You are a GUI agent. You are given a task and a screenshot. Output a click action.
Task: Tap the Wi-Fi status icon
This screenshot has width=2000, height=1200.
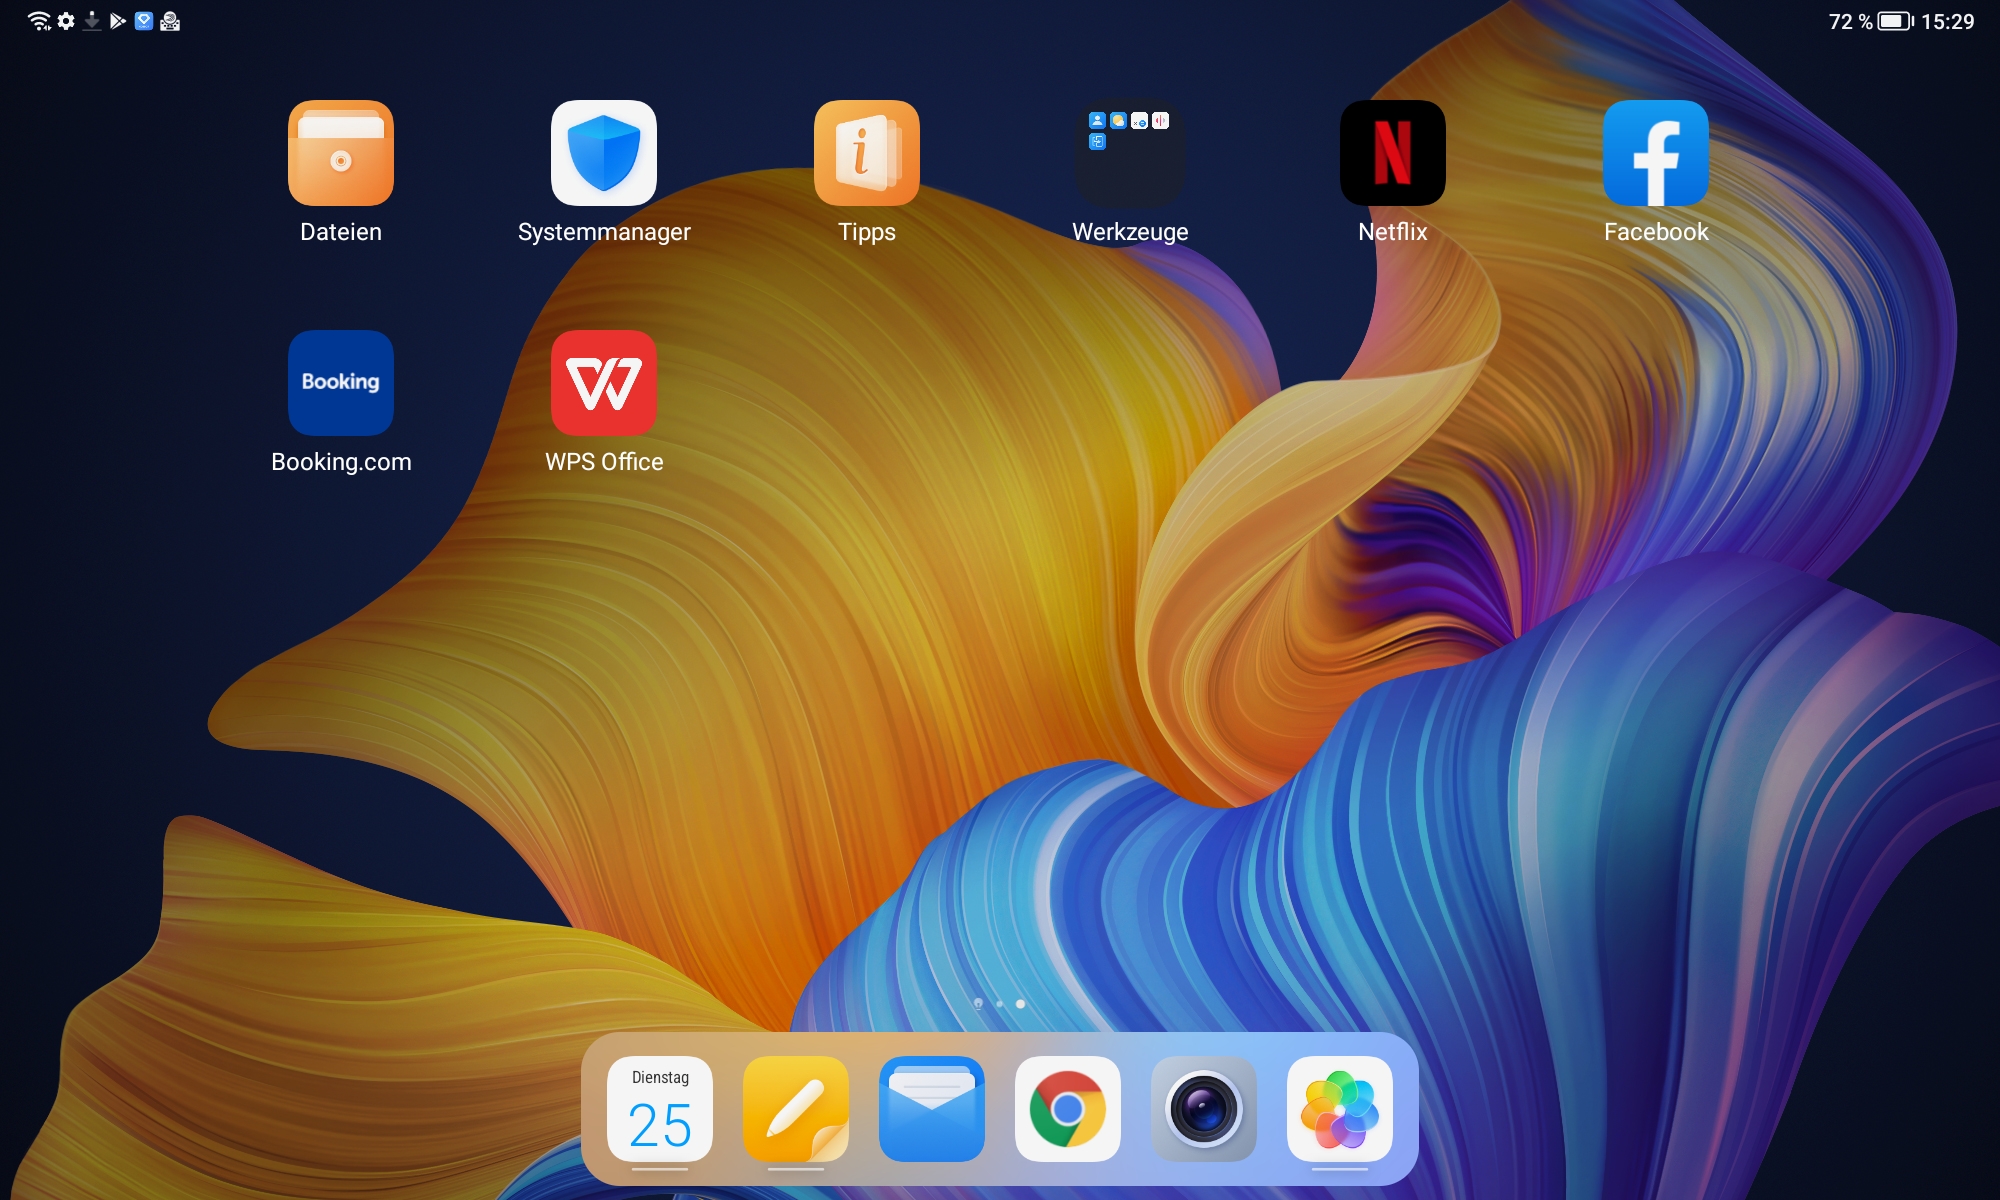[39, 21]
